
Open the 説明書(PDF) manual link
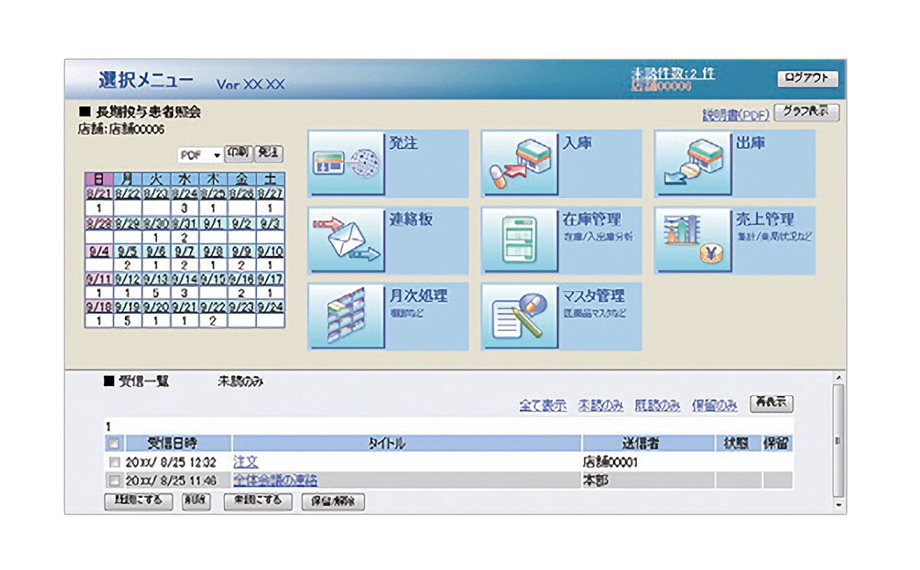[735, 115]
